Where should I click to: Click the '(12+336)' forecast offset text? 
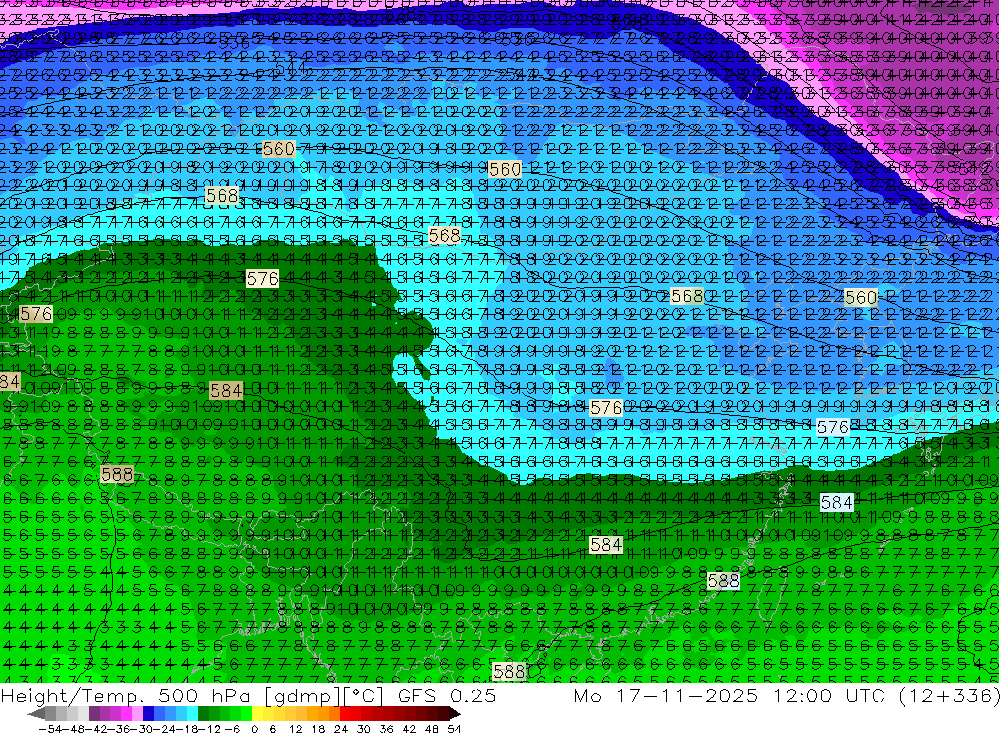(949, 695)
